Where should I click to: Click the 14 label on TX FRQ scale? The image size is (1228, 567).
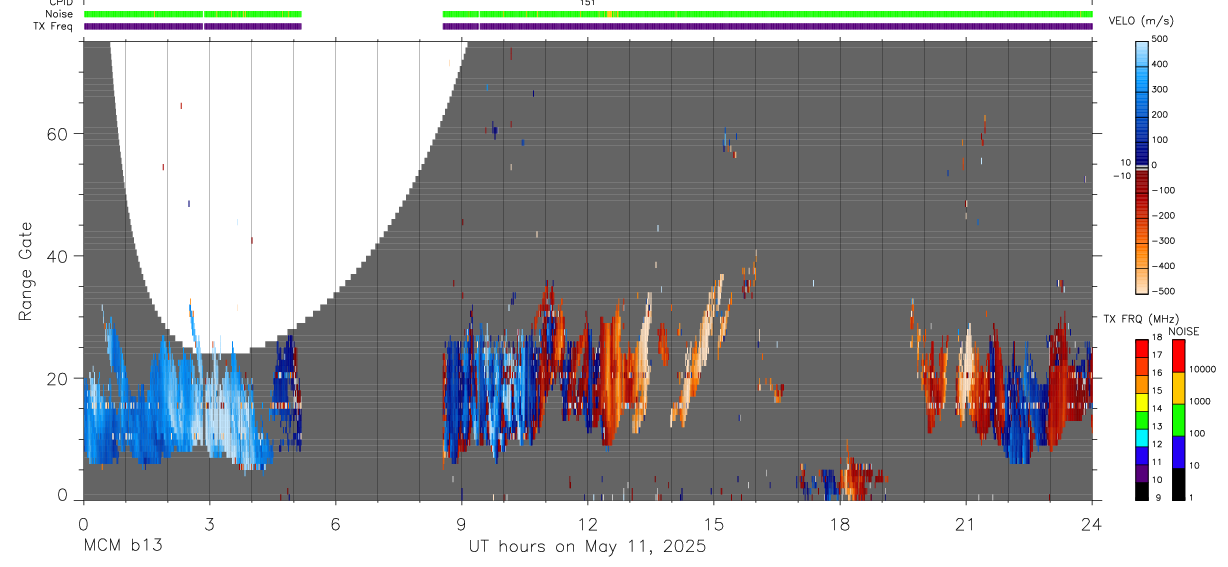point(1157,410)
